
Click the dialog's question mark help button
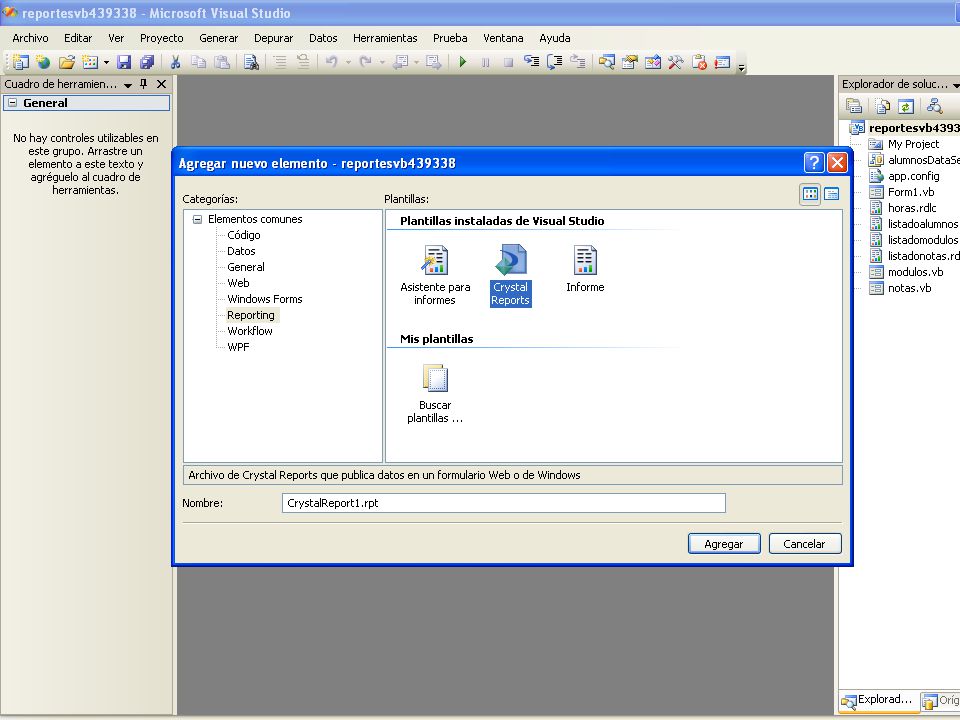(814, 162)
